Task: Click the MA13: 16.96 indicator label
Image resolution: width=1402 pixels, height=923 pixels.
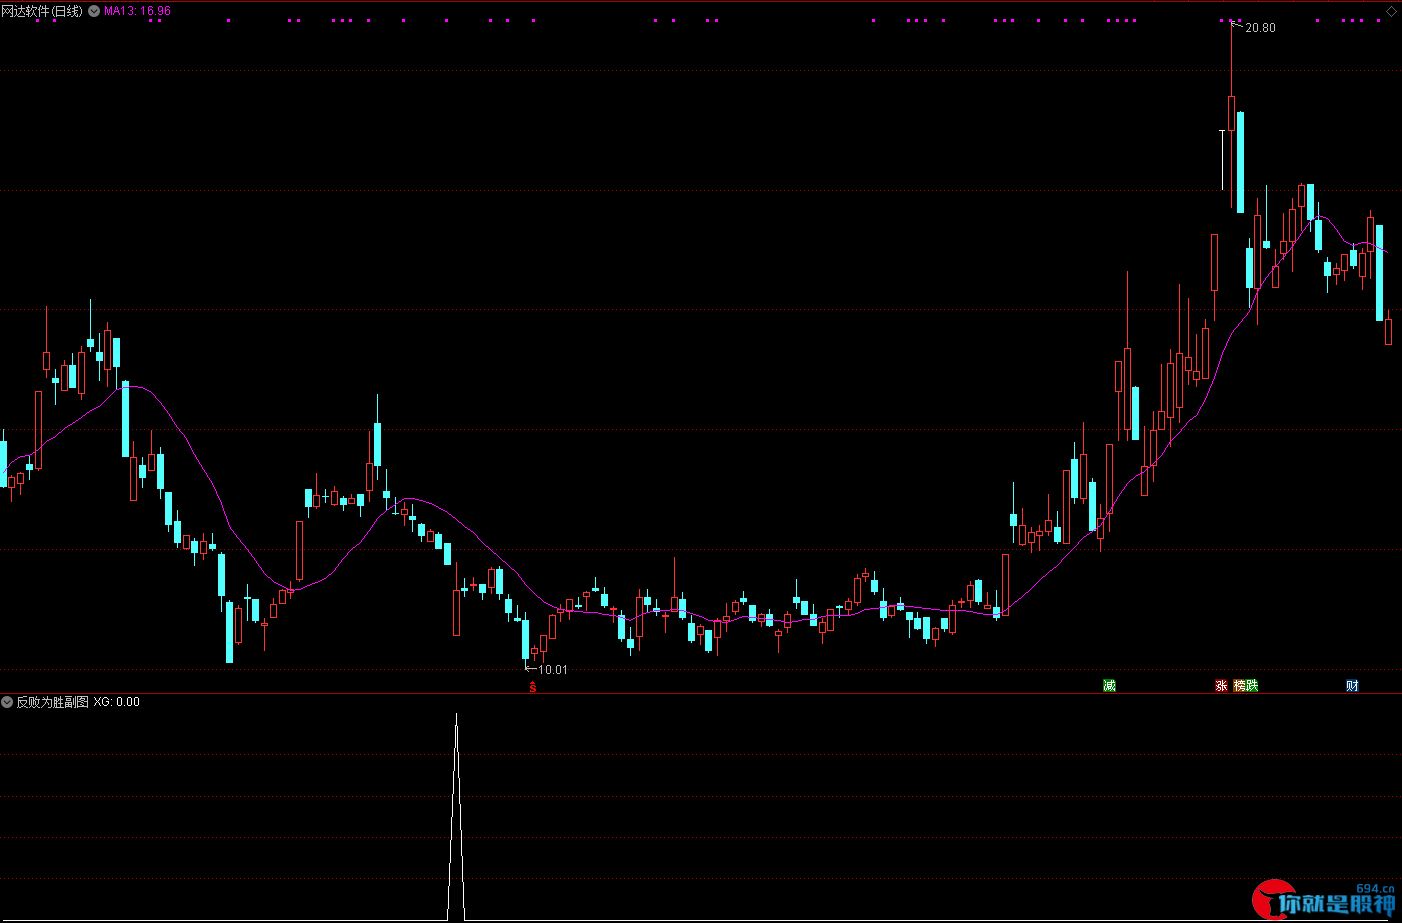Action: [137, 11]
